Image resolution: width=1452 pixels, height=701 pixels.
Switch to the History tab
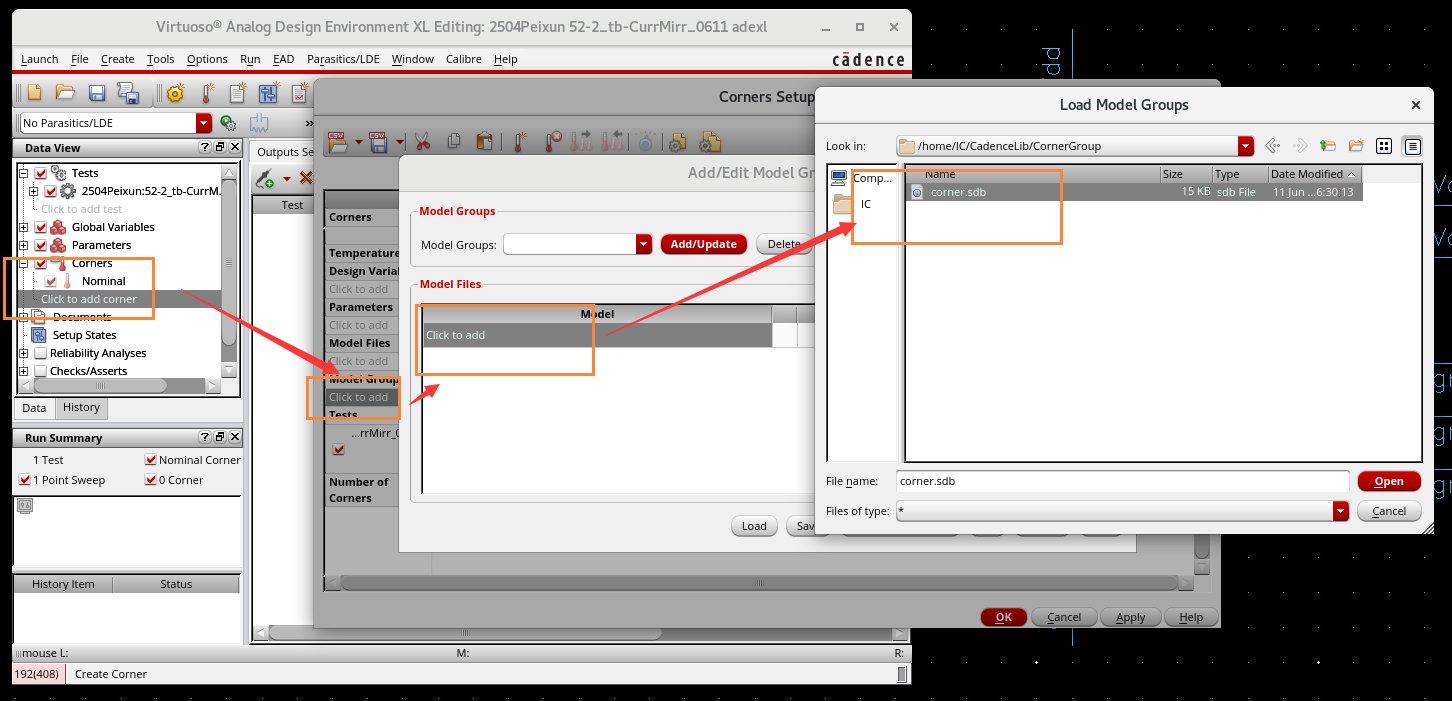[81, 408]
